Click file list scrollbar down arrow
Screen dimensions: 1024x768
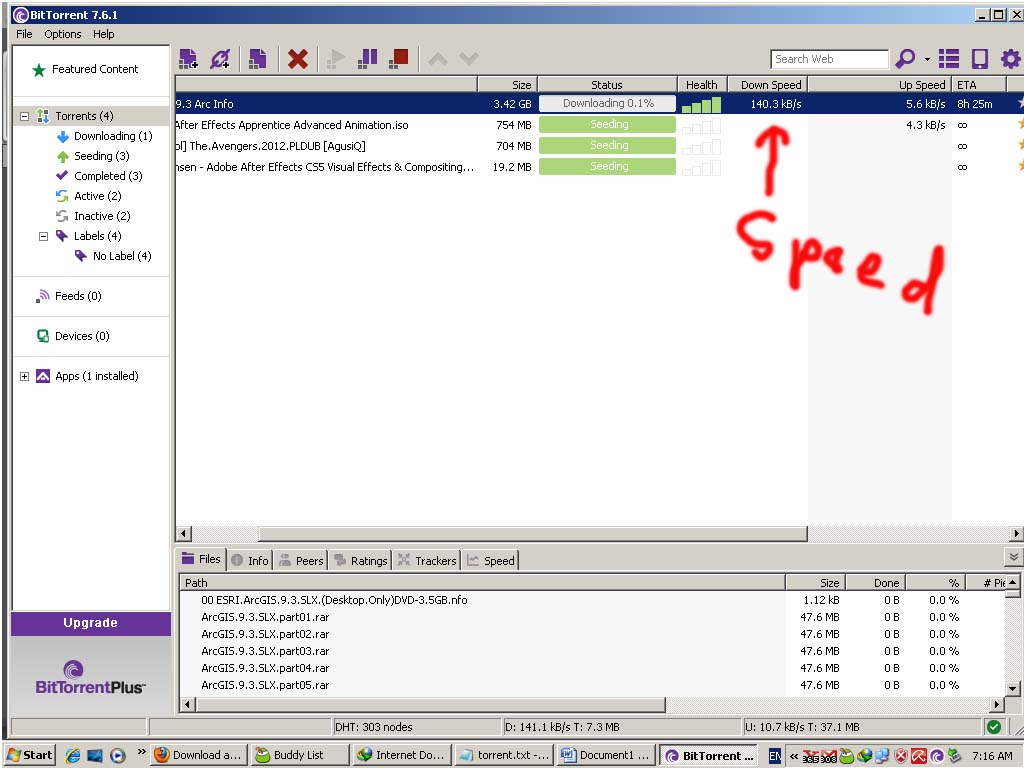[x=1012, y=688]
